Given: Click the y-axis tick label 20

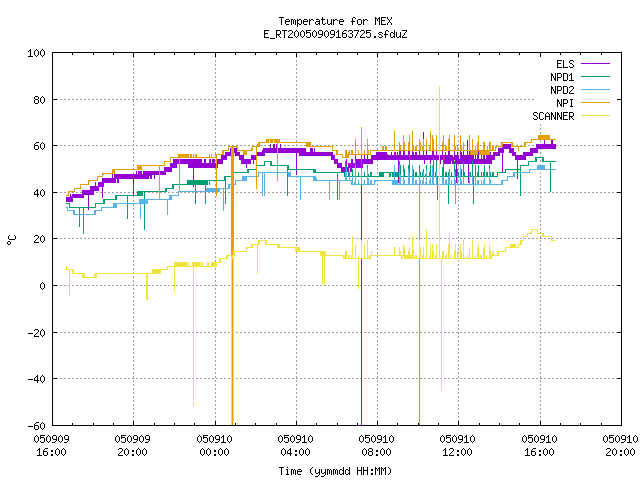Looking at the screenshot, I should 39,239.
